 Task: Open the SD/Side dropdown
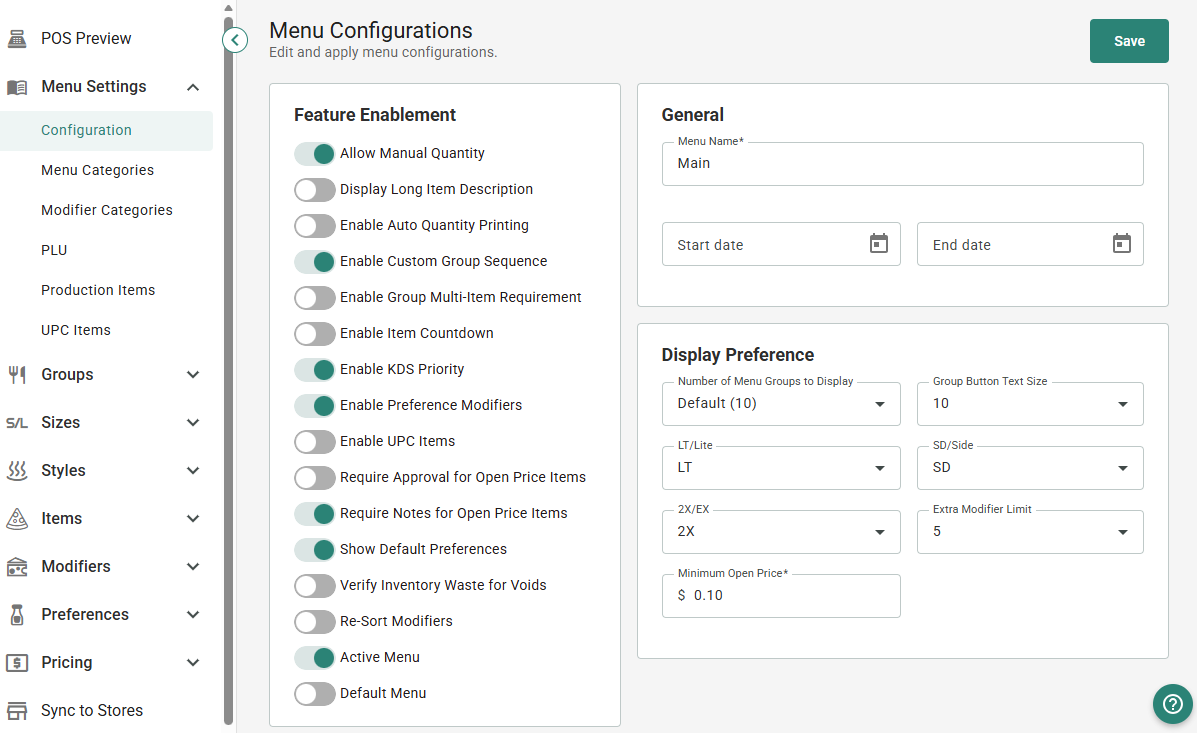[1030, 468]
